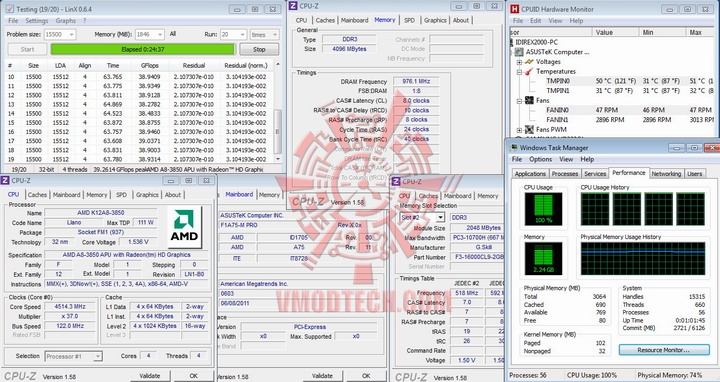Image resolution: width=720 pixels, height=382 pixels.
Task: Click Validate in CPU-Z Mainboard window
Action: pos(322,376)
